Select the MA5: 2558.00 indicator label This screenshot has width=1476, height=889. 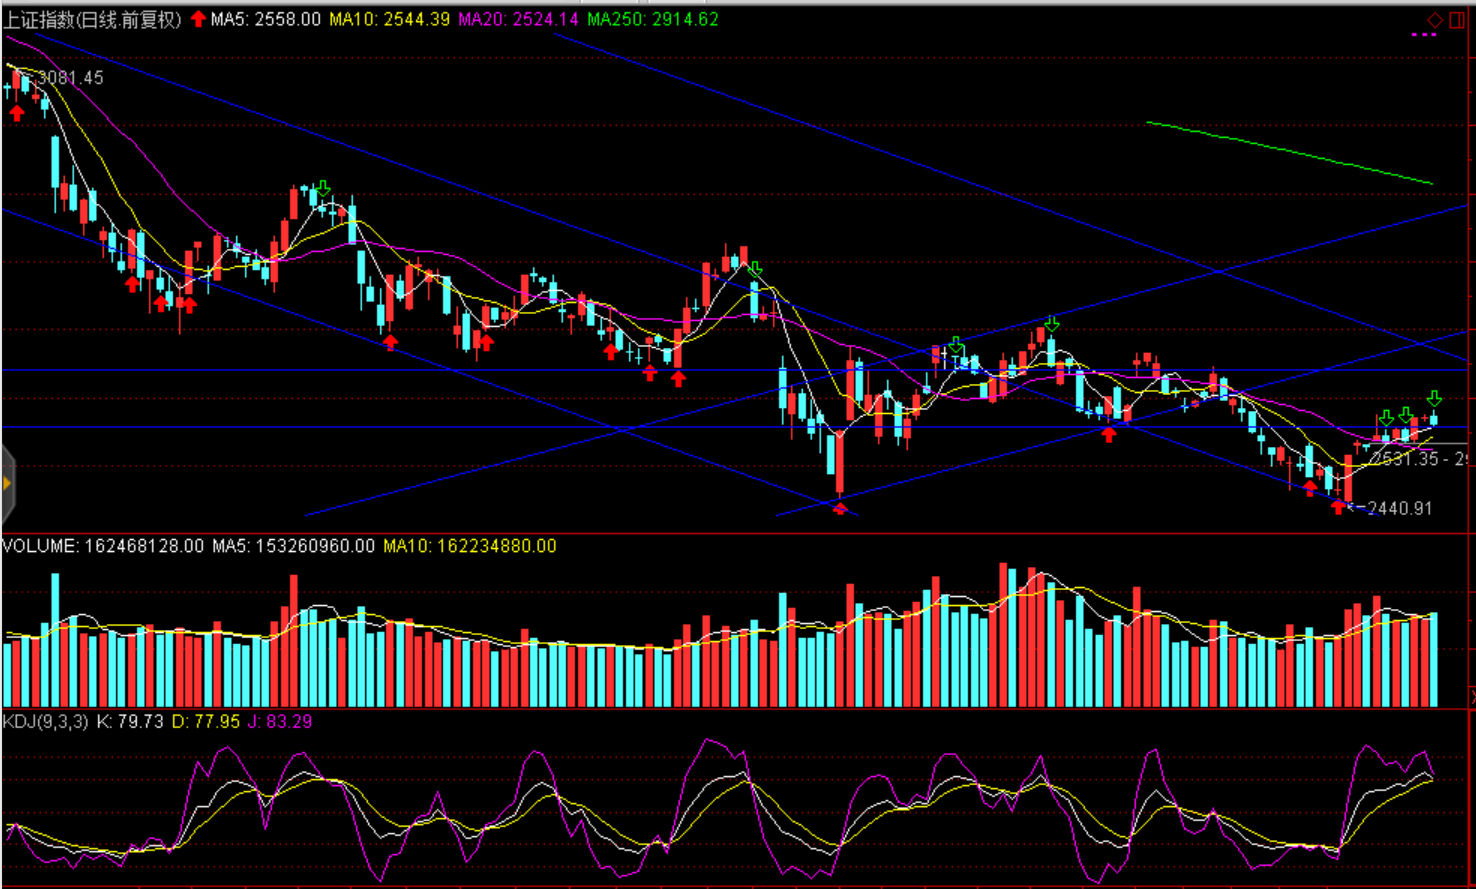coord(266,19)
